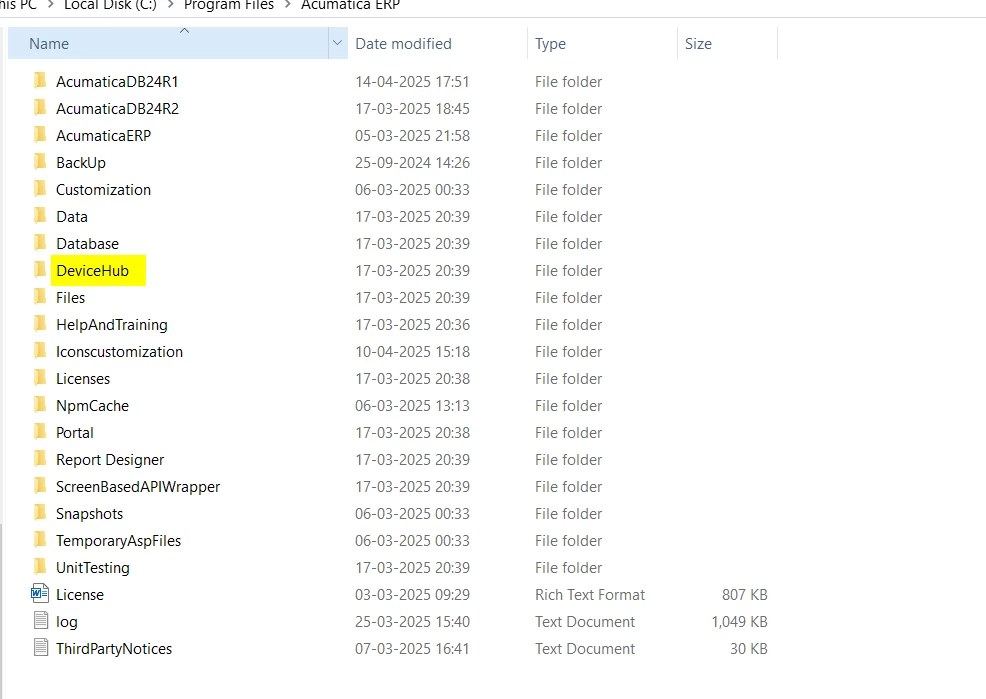Open the Name column filter dropdown arrow

(337, 43)
